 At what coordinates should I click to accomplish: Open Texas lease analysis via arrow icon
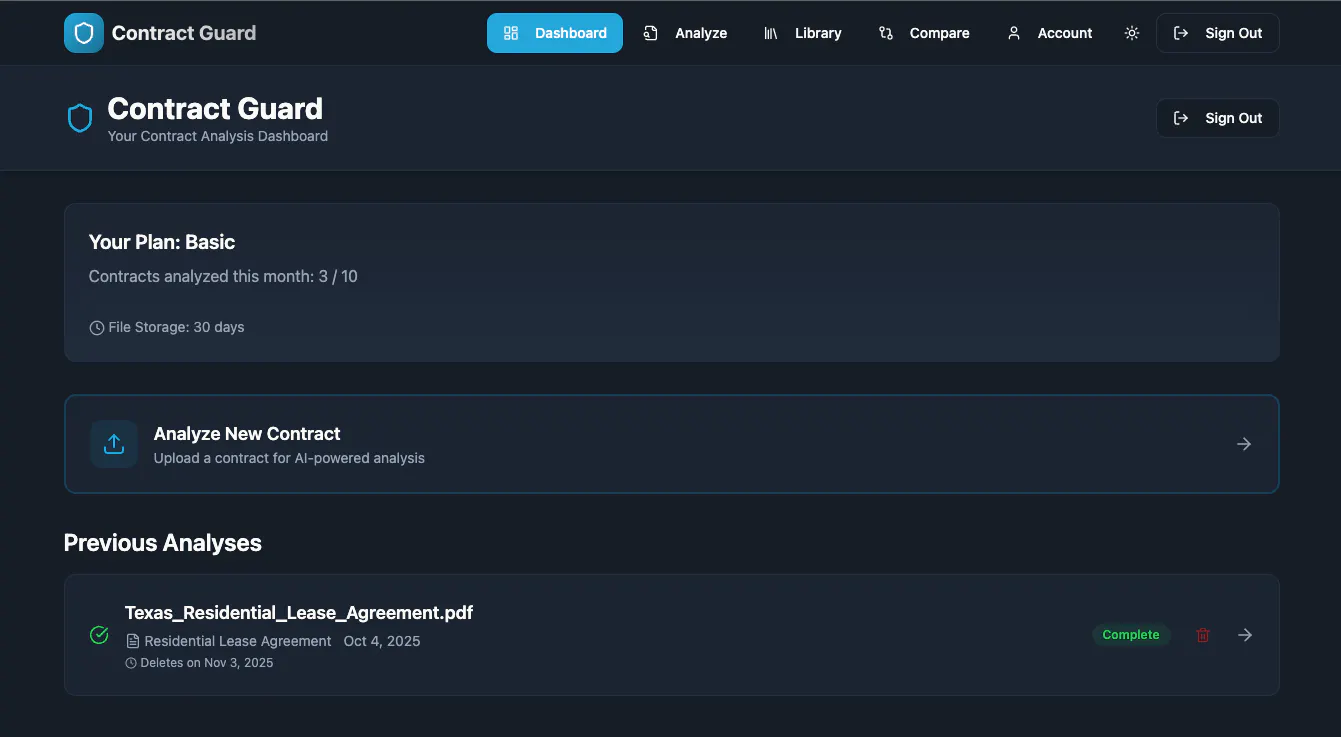click(1245, 635)
